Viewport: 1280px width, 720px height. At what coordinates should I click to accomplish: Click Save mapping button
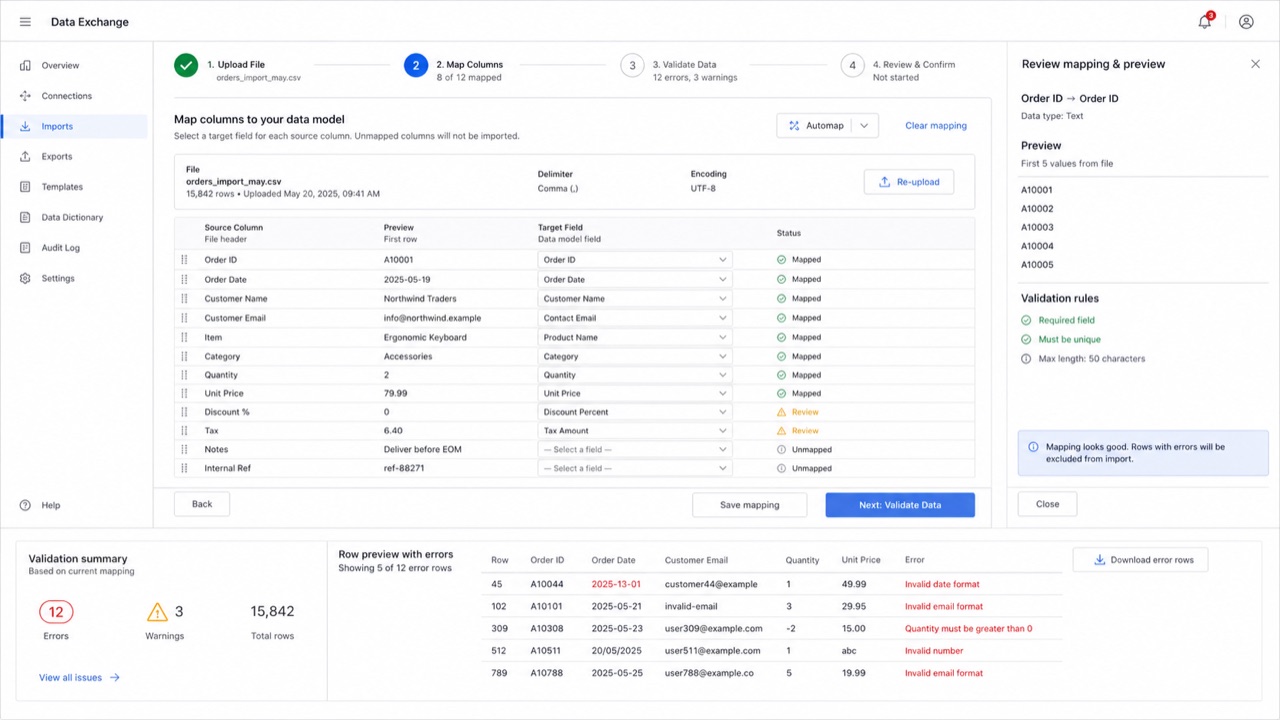coord(750,505)
